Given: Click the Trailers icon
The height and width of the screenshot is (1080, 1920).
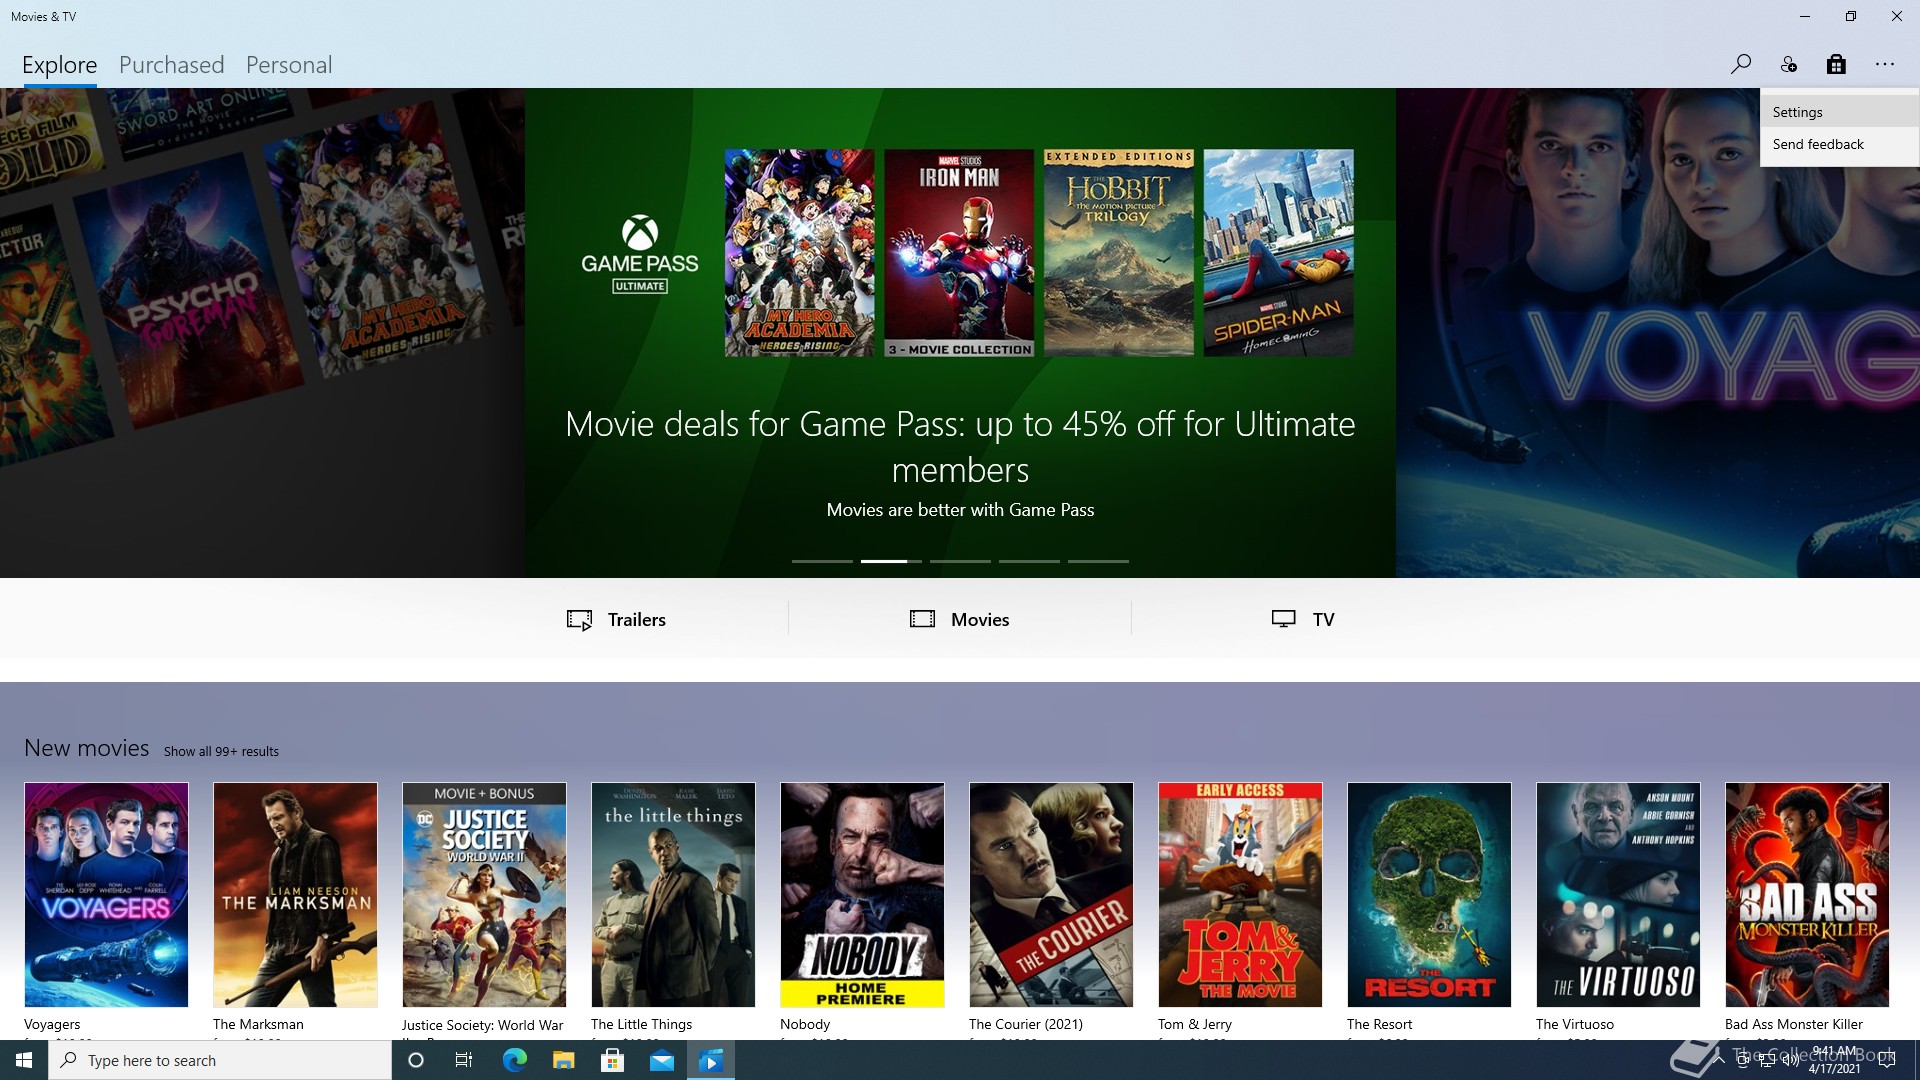Looking at the screenshot, I should (x=579, y=620).
